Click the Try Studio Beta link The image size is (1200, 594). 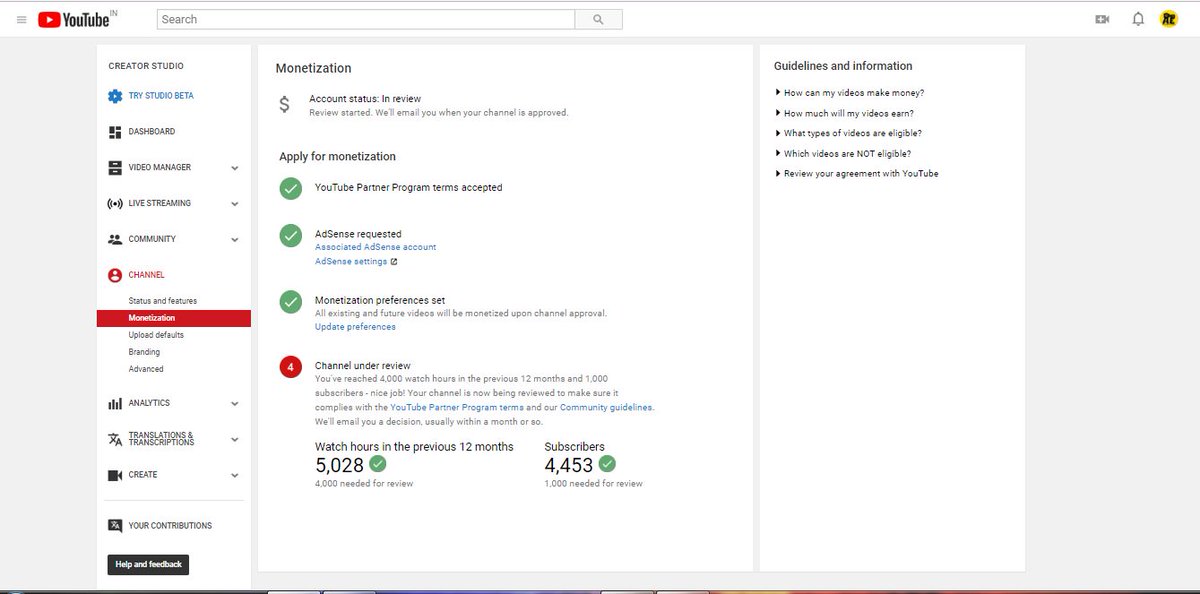click(161, 96)
